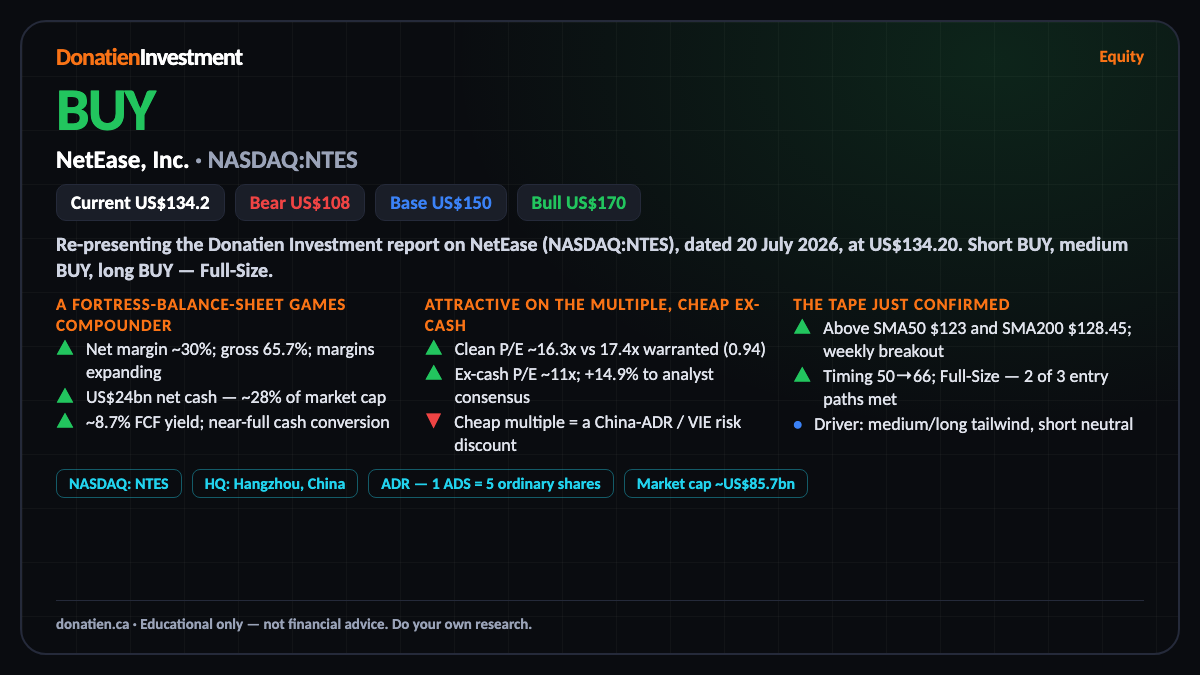Click the green triangle next to Clean P/E ~16.3x
Image resolution: width=1200 pixels, height=675 pixels.
click(433, 349)
